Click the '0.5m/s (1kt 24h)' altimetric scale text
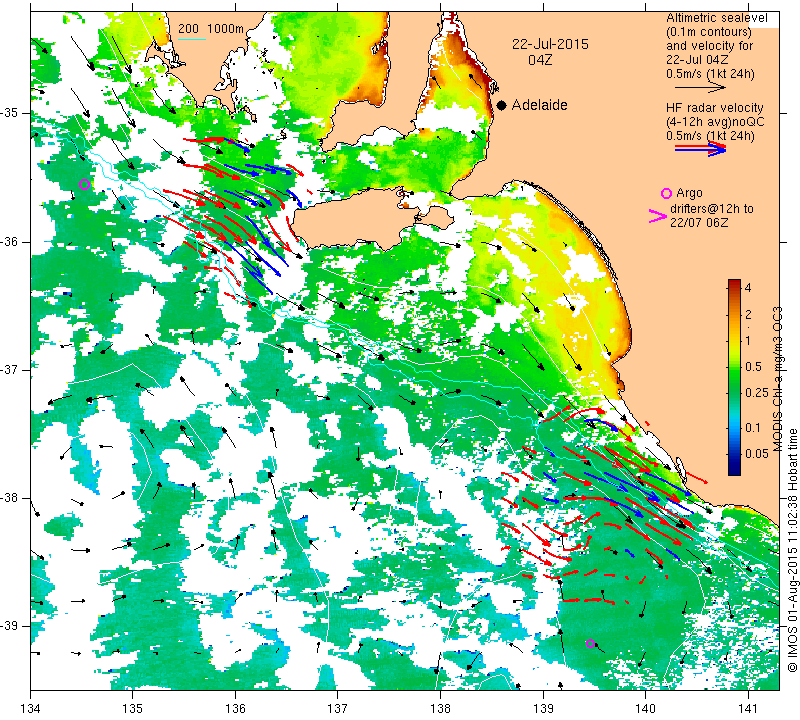Screen dimensions: 800x720 pos(710,74)
